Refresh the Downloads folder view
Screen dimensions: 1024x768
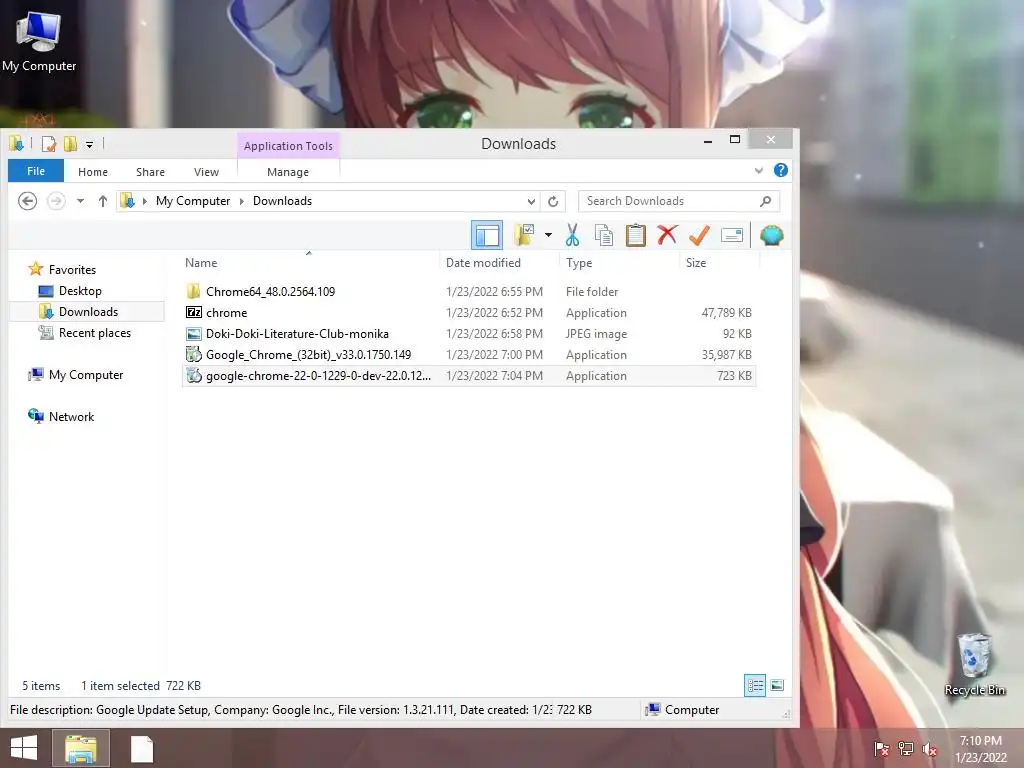(553, 201)
